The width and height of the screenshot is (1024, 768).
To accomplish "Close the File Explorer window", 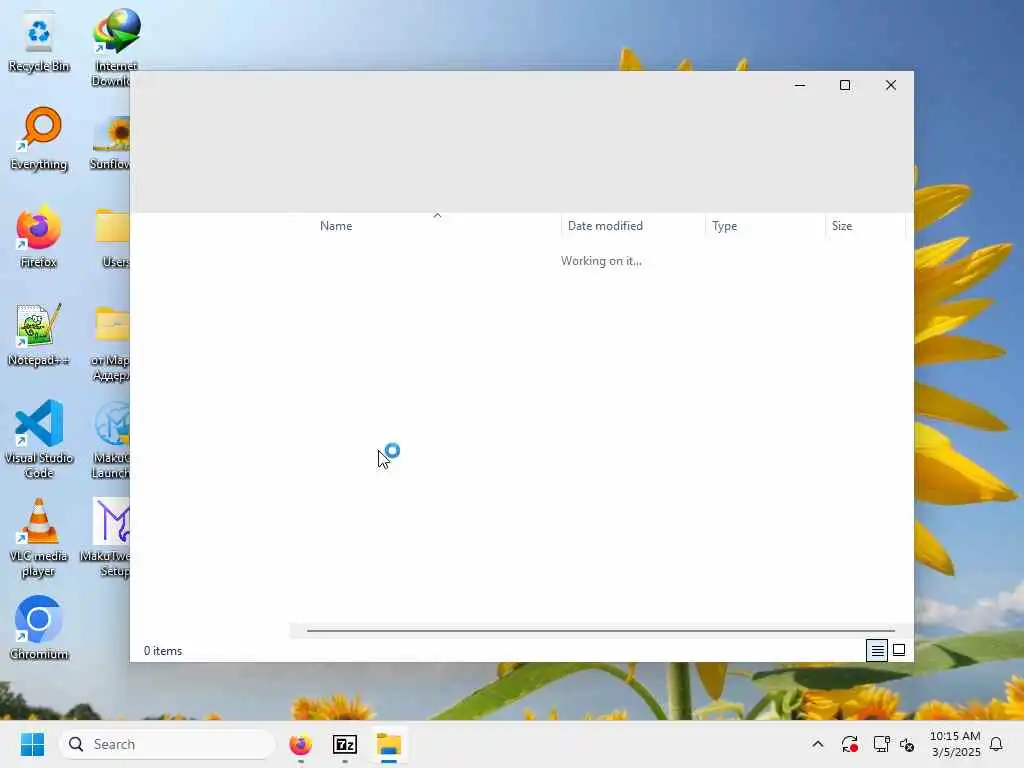I will coord(891,86).
